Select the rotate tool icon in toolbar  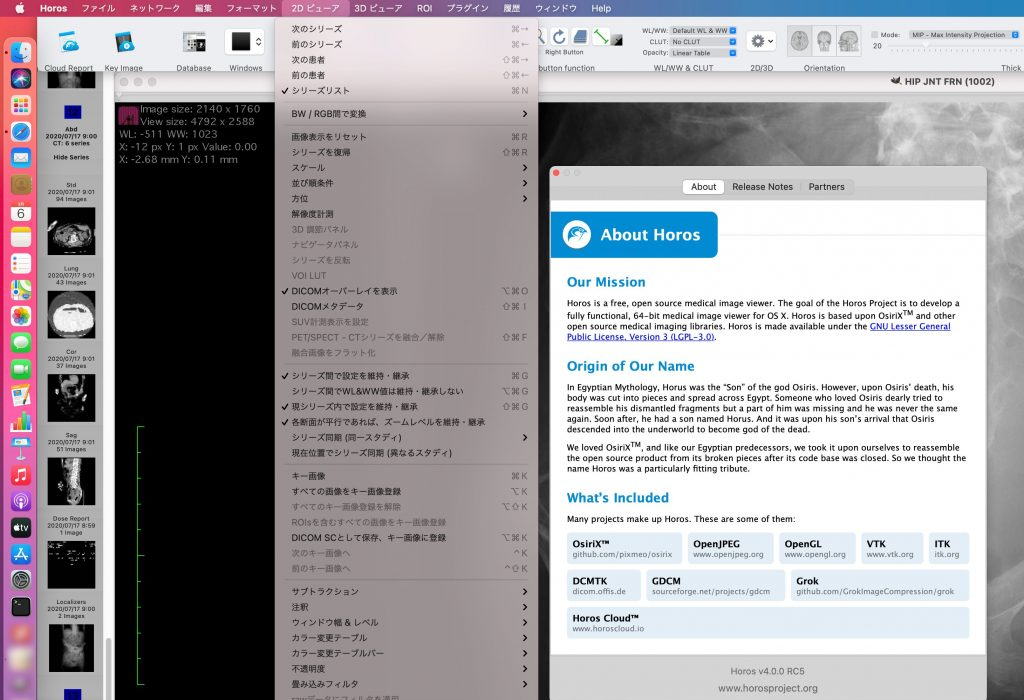pyautogui.click(x=559, y=37)
